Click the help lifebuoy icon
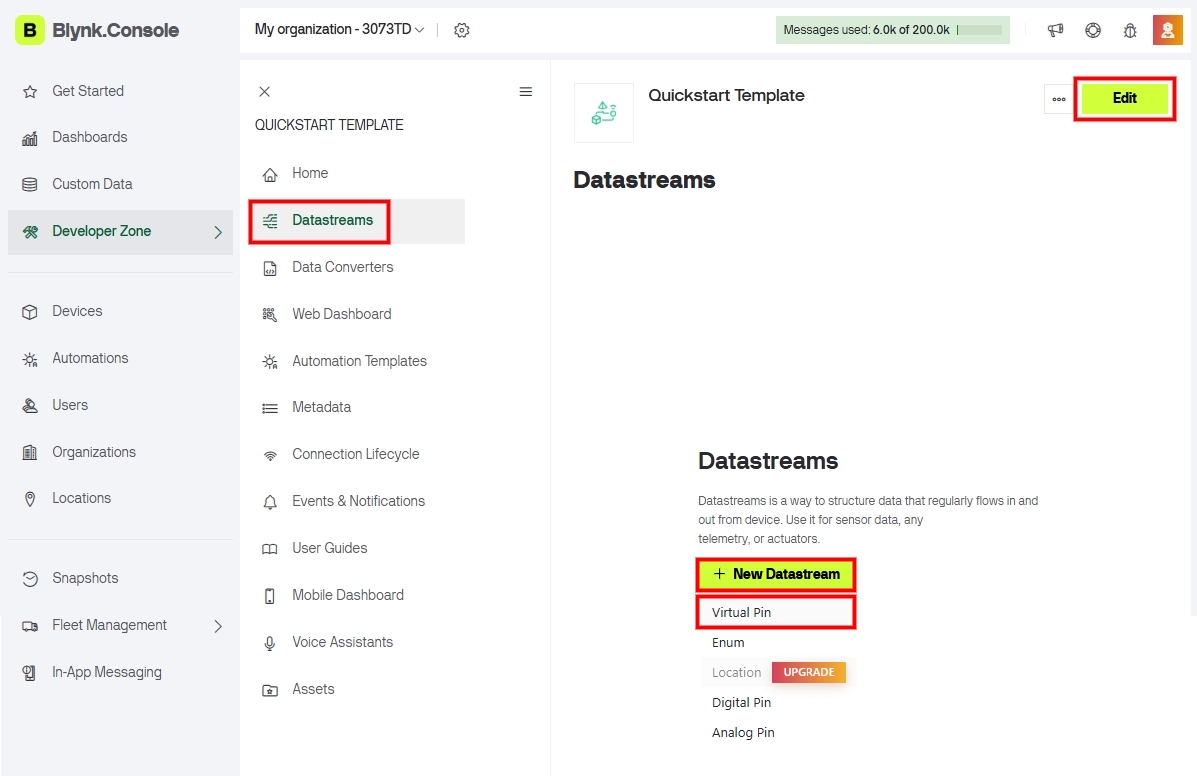Screen dimensions: 1197x776 point(1093,30)
